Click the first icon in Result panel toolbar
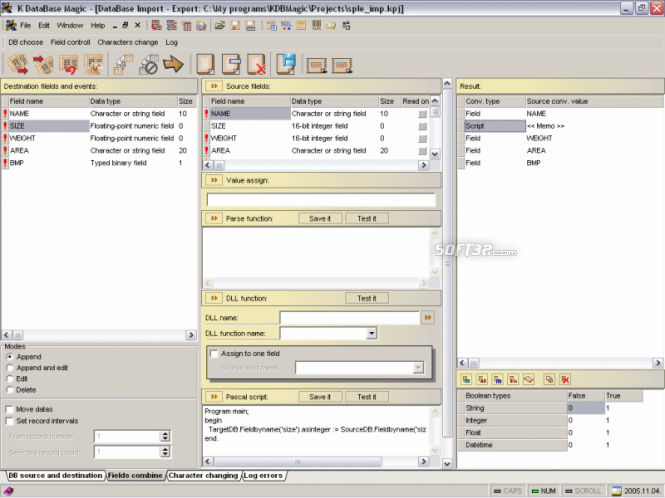The height and width of the screenshot is (498, 665). point(467,379)
